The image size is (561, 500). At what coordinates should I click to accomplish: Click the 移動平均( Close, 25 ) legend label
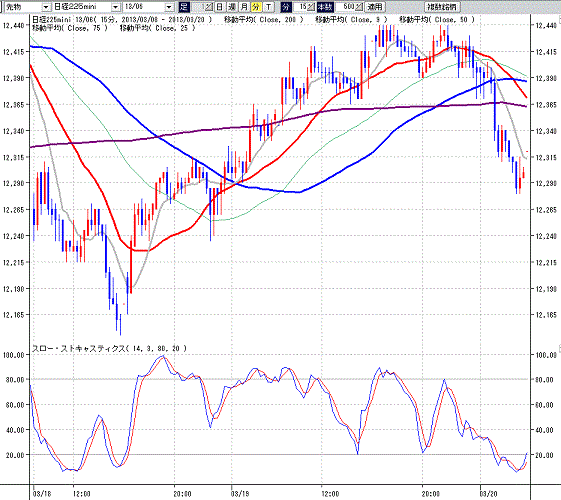(157, 28)
